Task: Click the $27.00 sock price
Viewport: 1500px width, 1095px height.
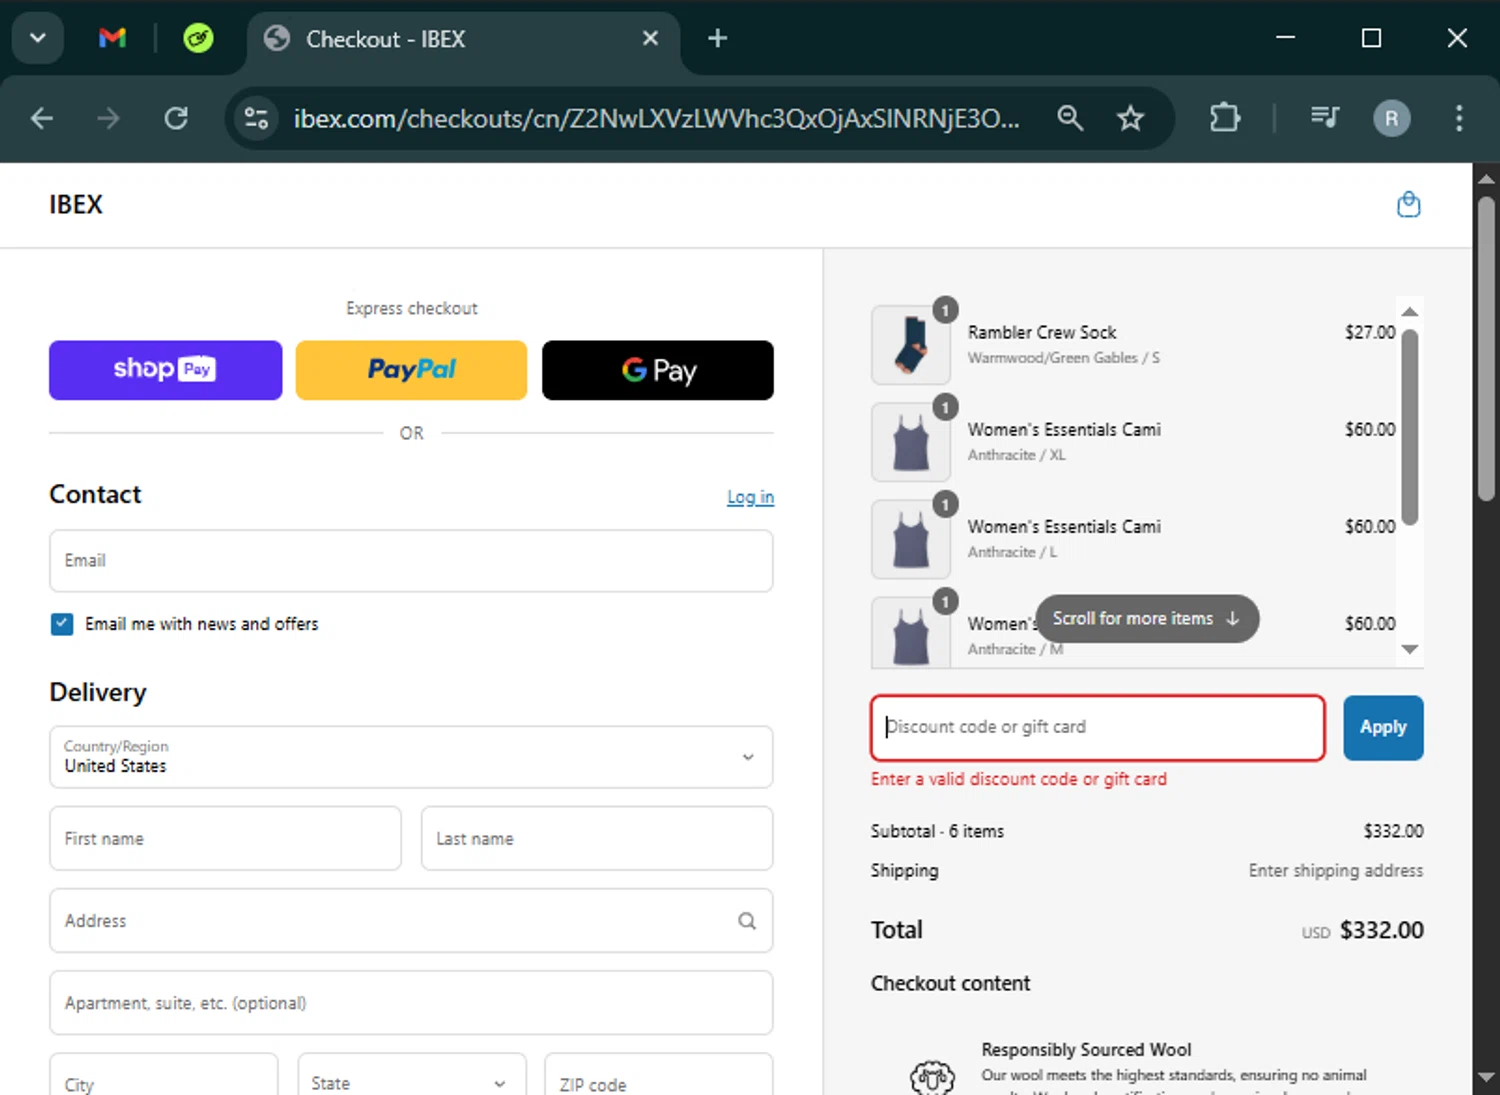Action: coord(1369,332)
